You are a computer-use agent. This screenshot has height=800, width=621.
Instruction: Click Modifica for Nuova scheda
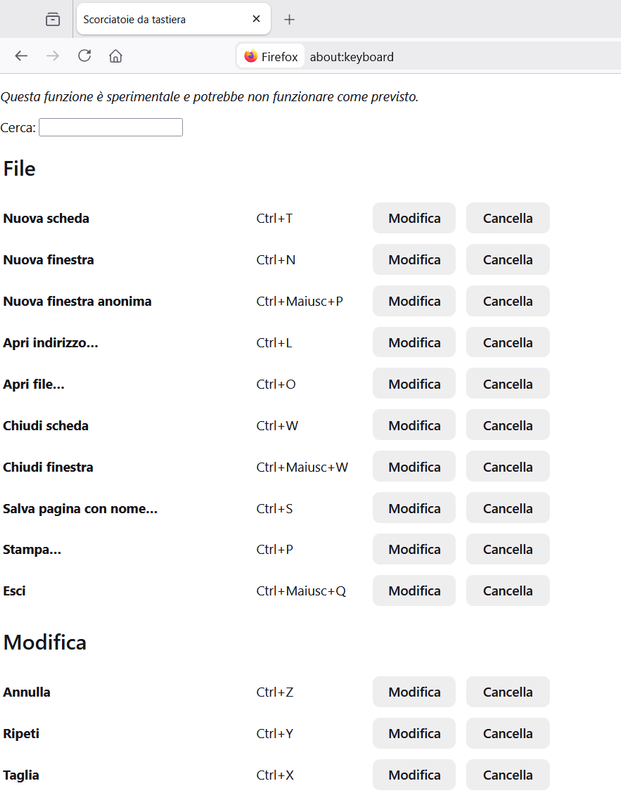[x=413, y=218]
